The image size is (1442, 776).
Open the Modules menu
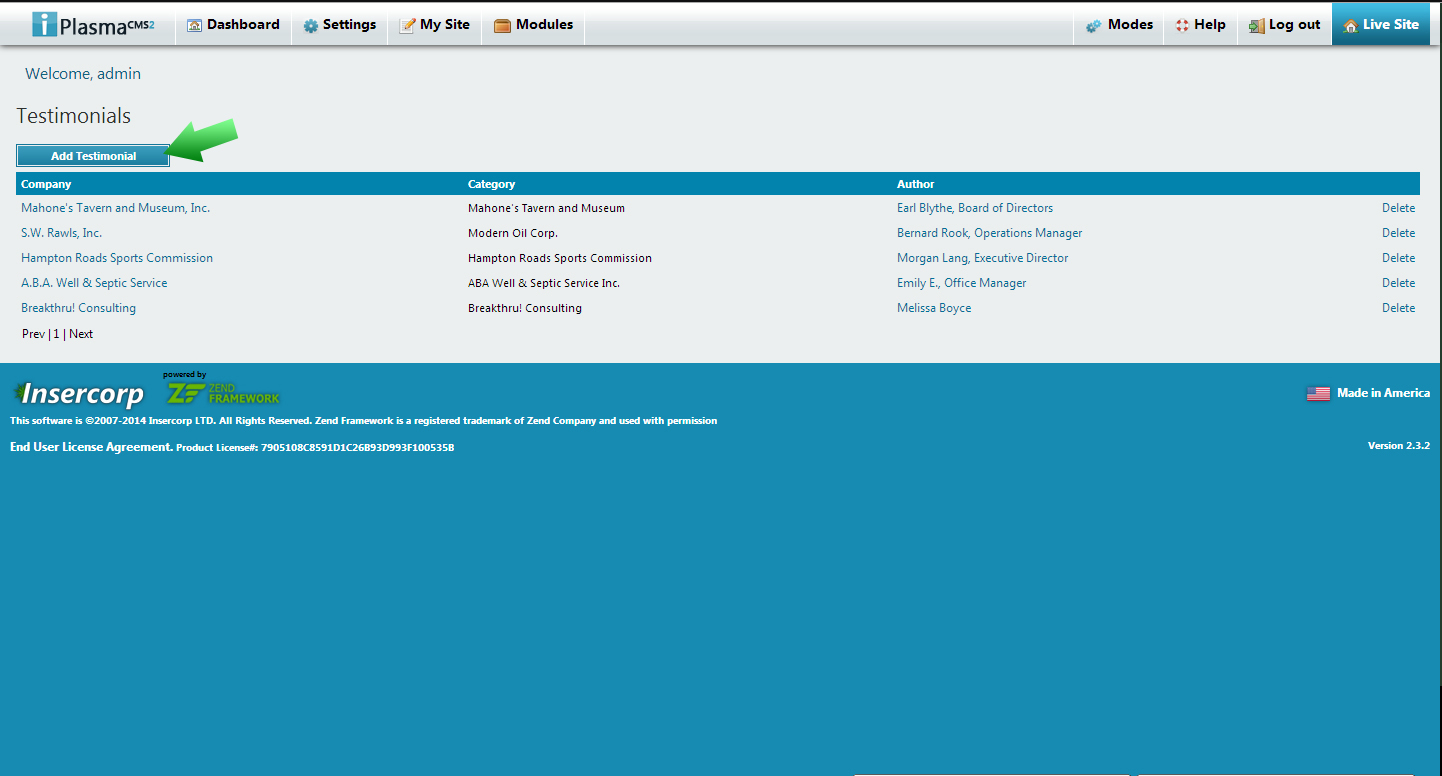point(533,24)
